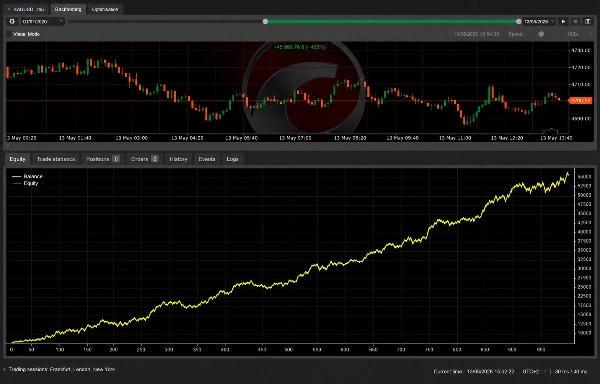The height and width of the screenshot is (384, 600).
Task: Enable the Visual Mode checkbox
Action: 9,34
